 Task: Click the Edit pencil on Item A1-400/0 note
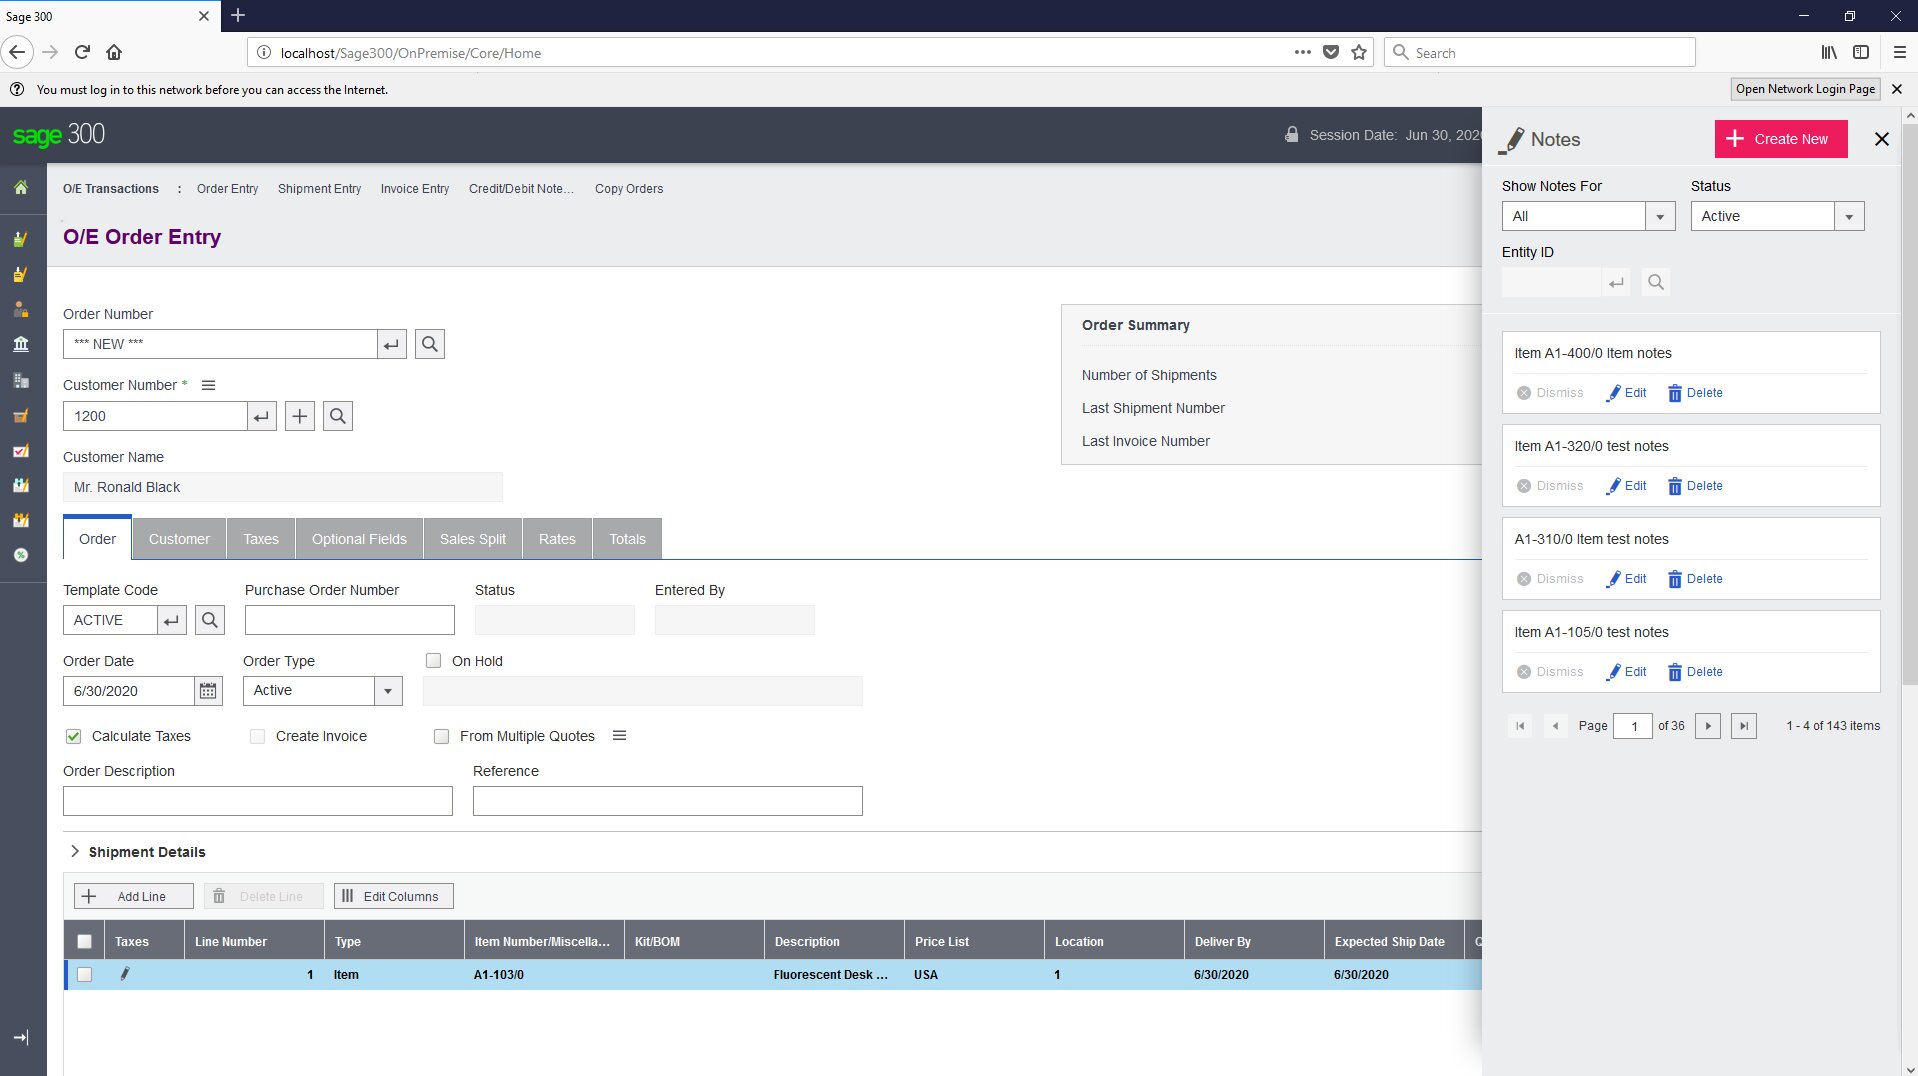[x=1627, y=393]
